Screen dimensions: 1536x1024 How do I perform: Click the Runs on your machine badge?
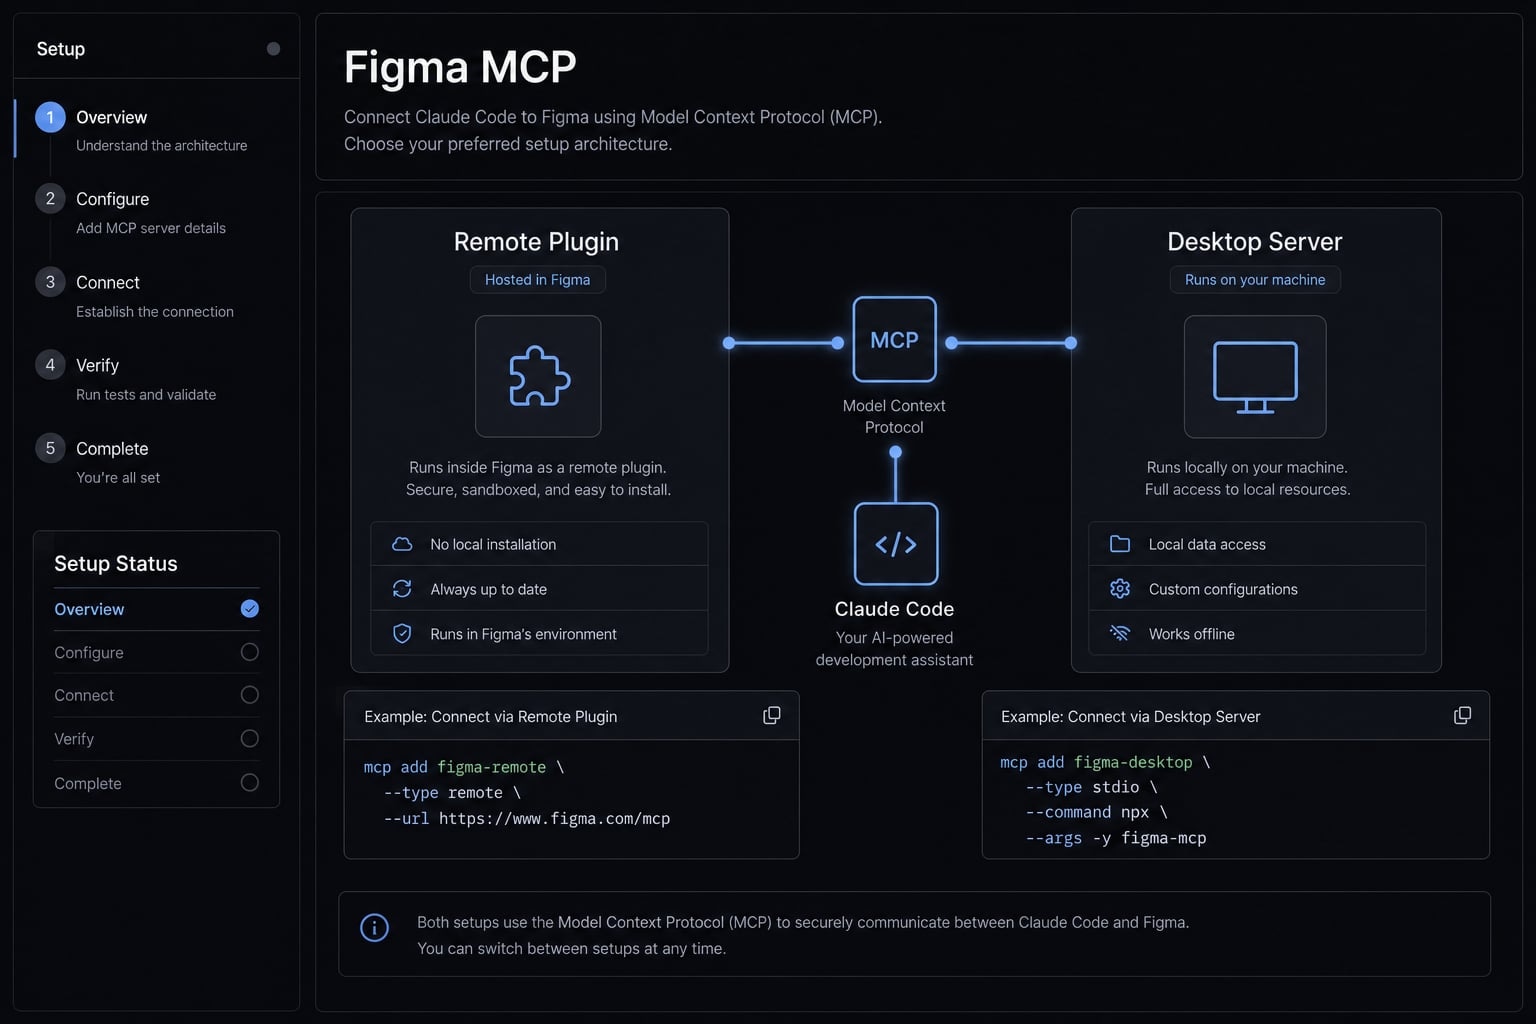(1255, 280)
